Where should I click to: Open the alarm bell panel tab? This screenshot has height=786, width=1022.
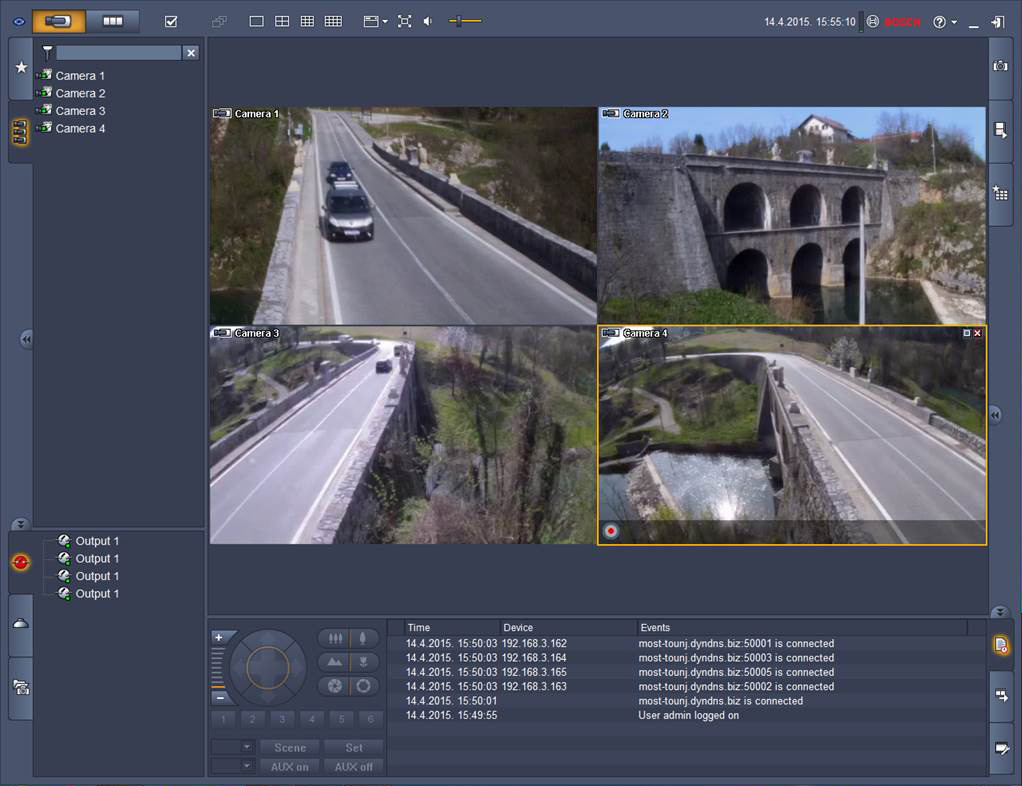point(21,624)
